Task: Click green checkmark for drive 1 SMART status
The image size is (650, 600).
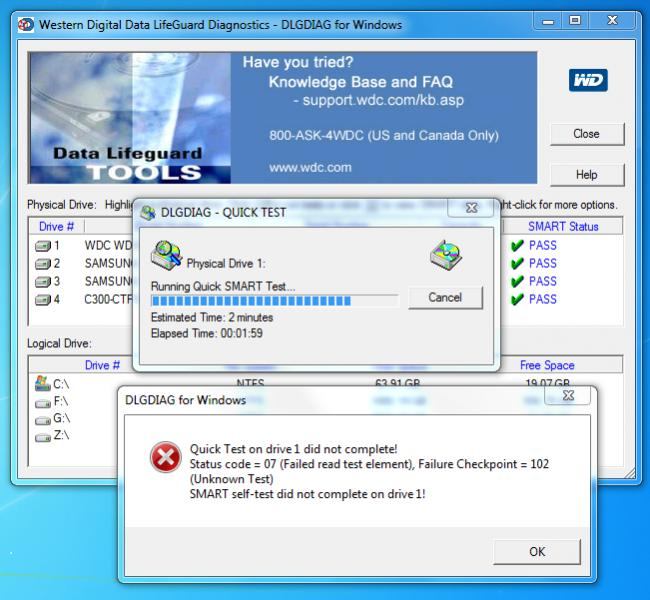Action: (517, 245)
